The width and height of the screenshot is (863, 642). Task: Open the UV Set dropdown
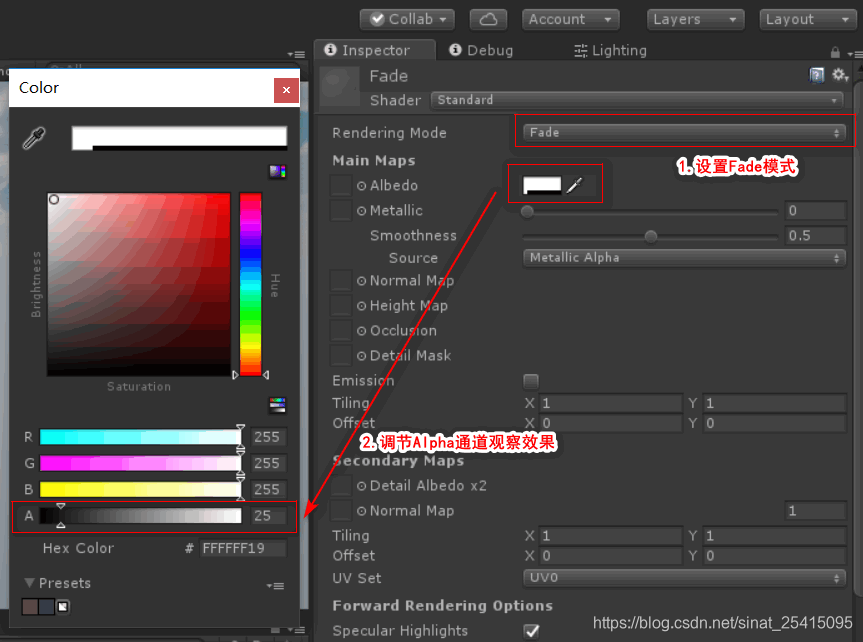[684, 578]
